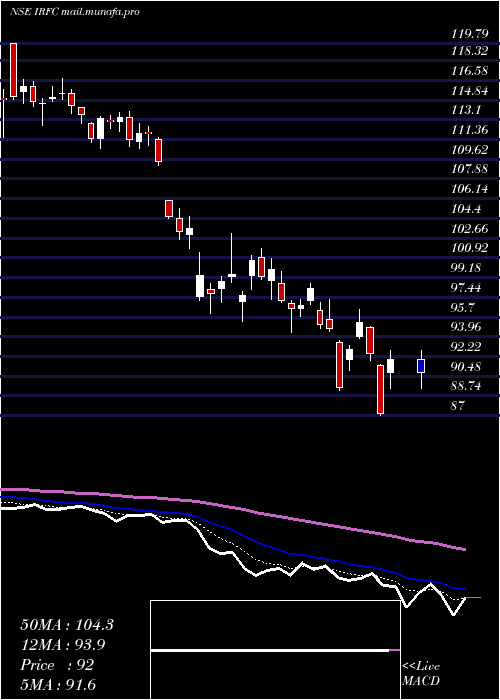Click the <<Live MACD label

421,673
